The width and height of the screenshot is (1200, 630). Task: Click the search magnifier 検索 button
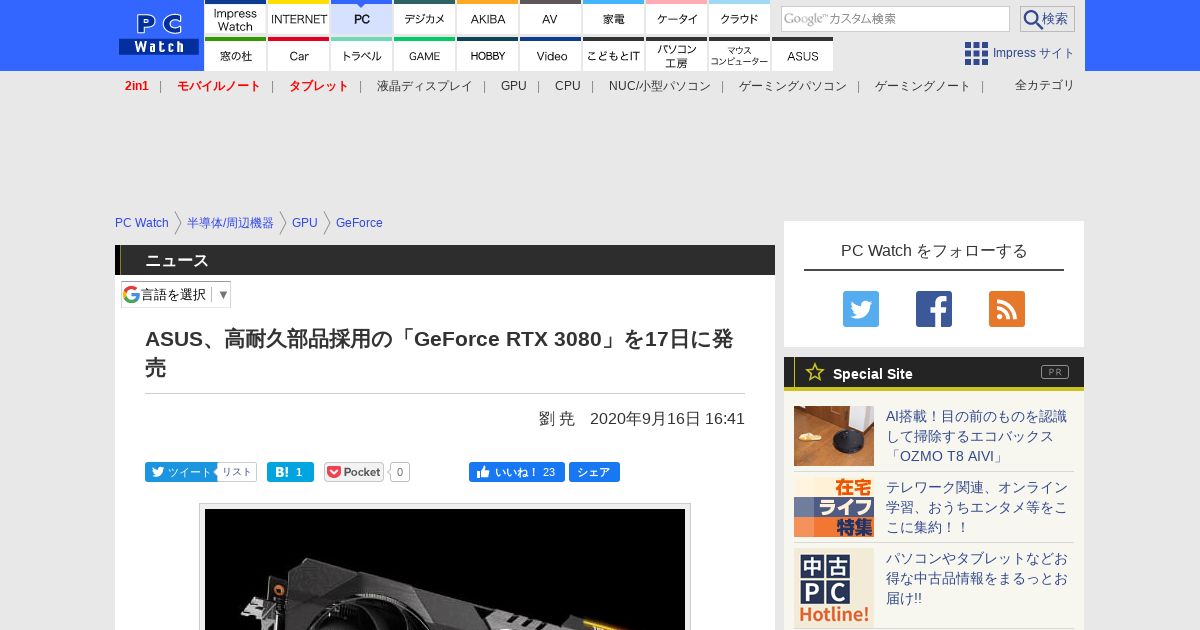pos(1047,19)
